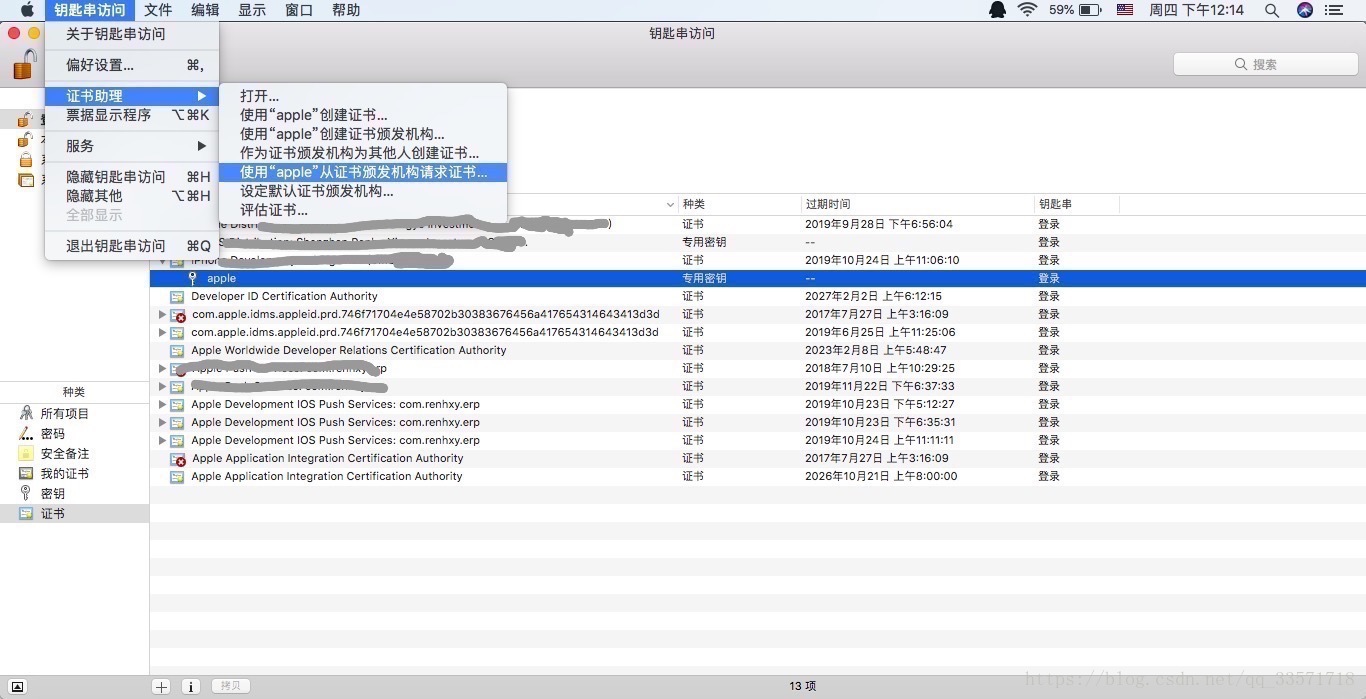Open the 证书助理 submenu

132,96
